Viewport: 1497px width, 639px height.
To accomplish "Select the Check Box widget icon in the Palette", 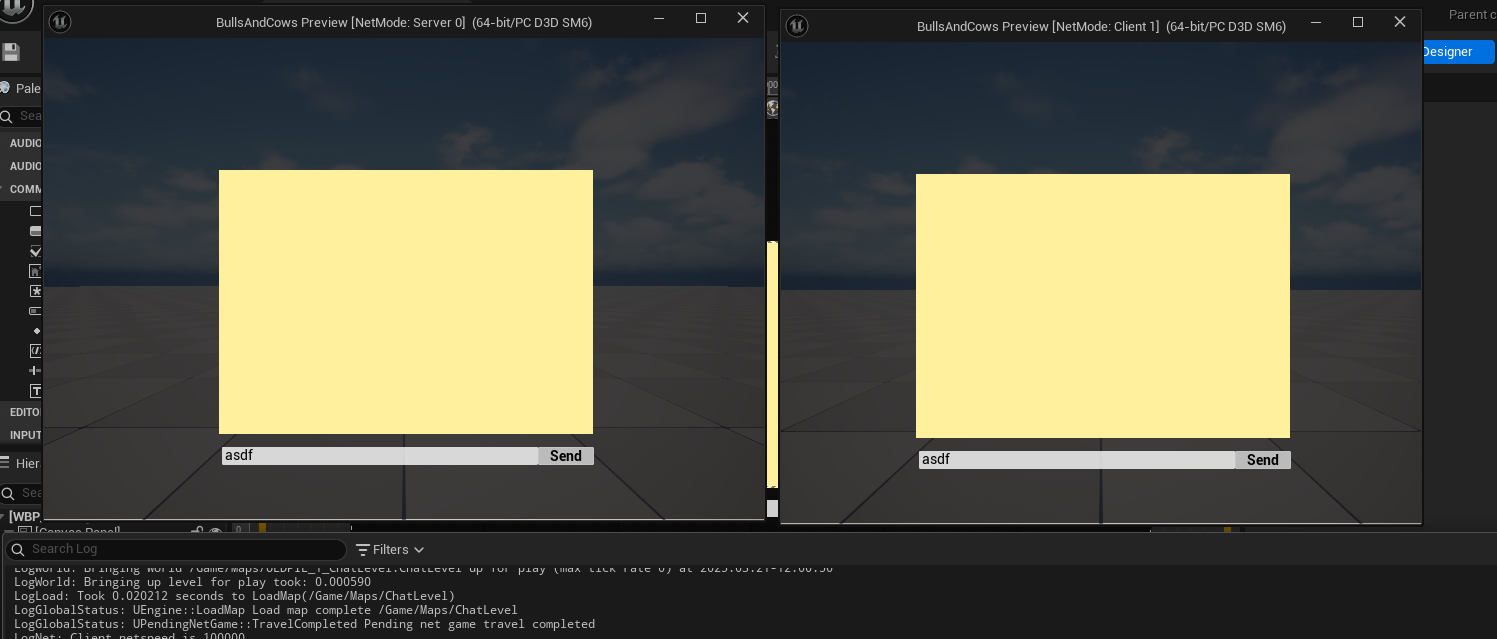I will 36,251.
